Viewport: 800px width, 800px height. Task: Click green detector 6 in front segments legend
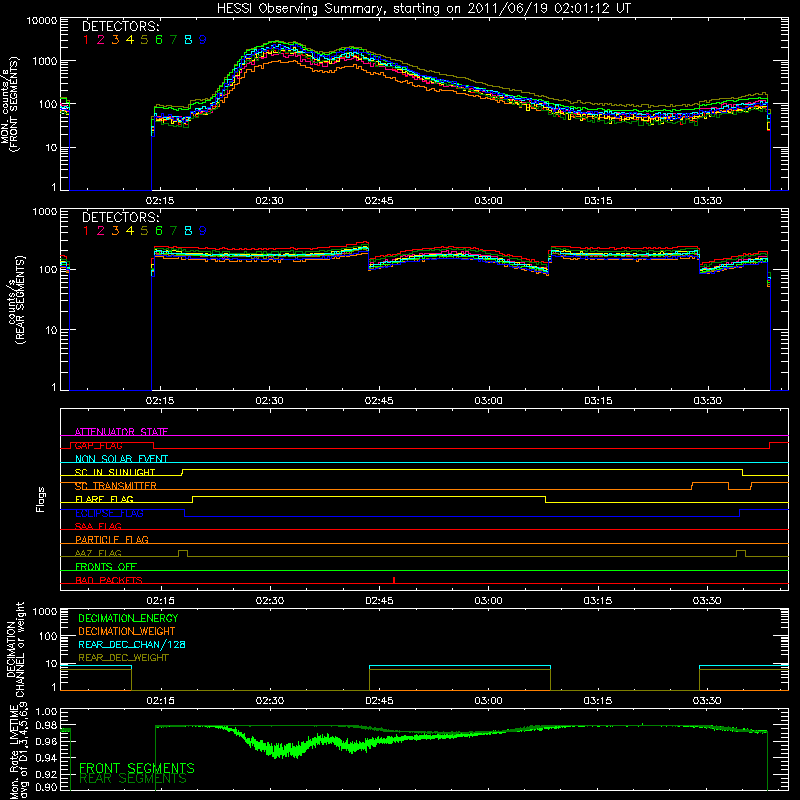tap(159, 40)
